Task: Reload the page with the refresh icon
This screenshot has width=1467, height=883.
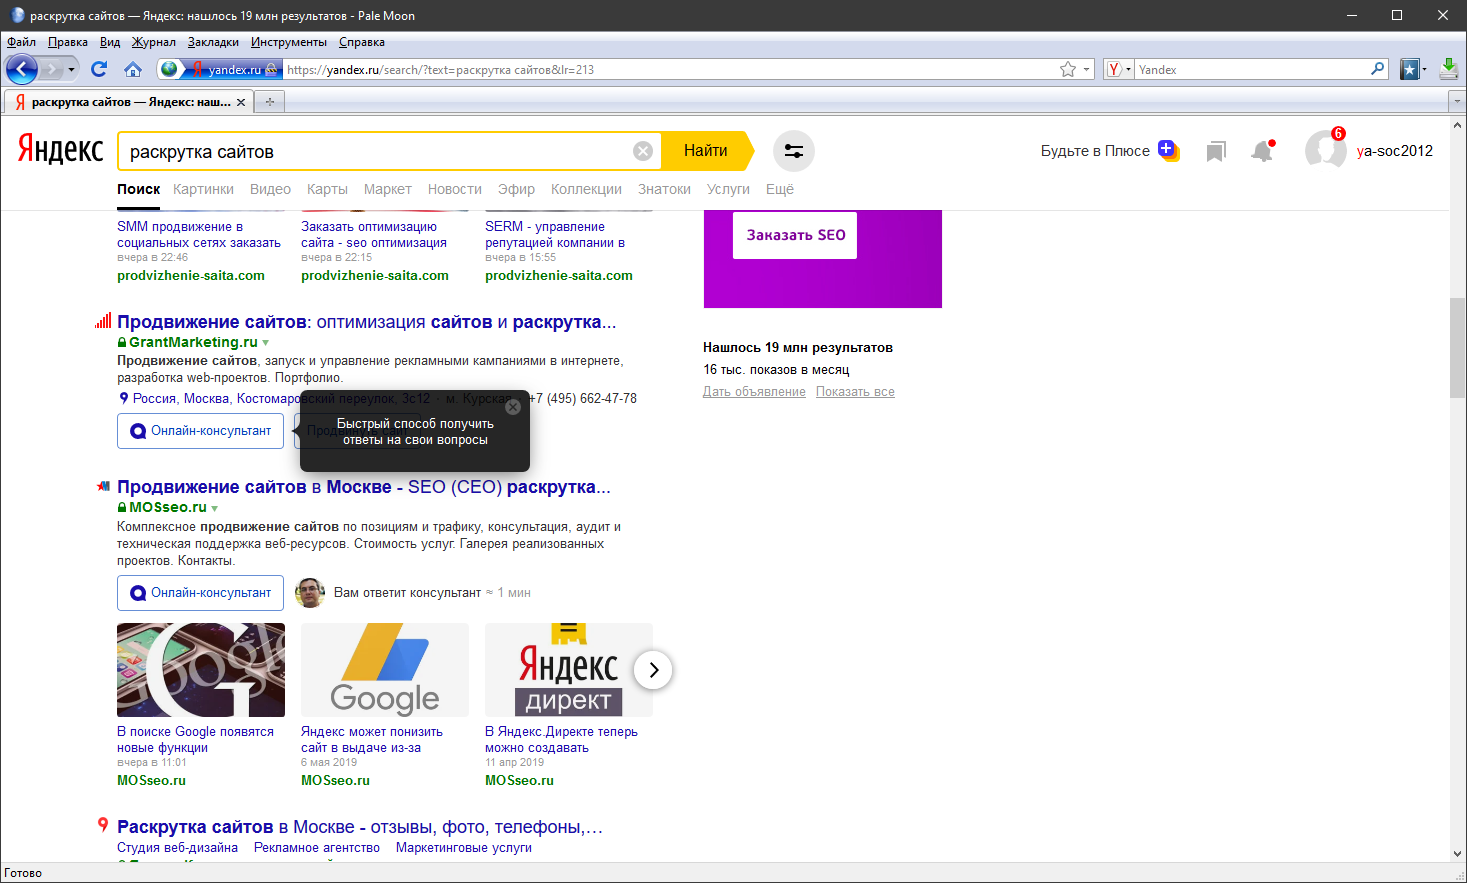Action: pyautogui.click(x=99, y=69)
